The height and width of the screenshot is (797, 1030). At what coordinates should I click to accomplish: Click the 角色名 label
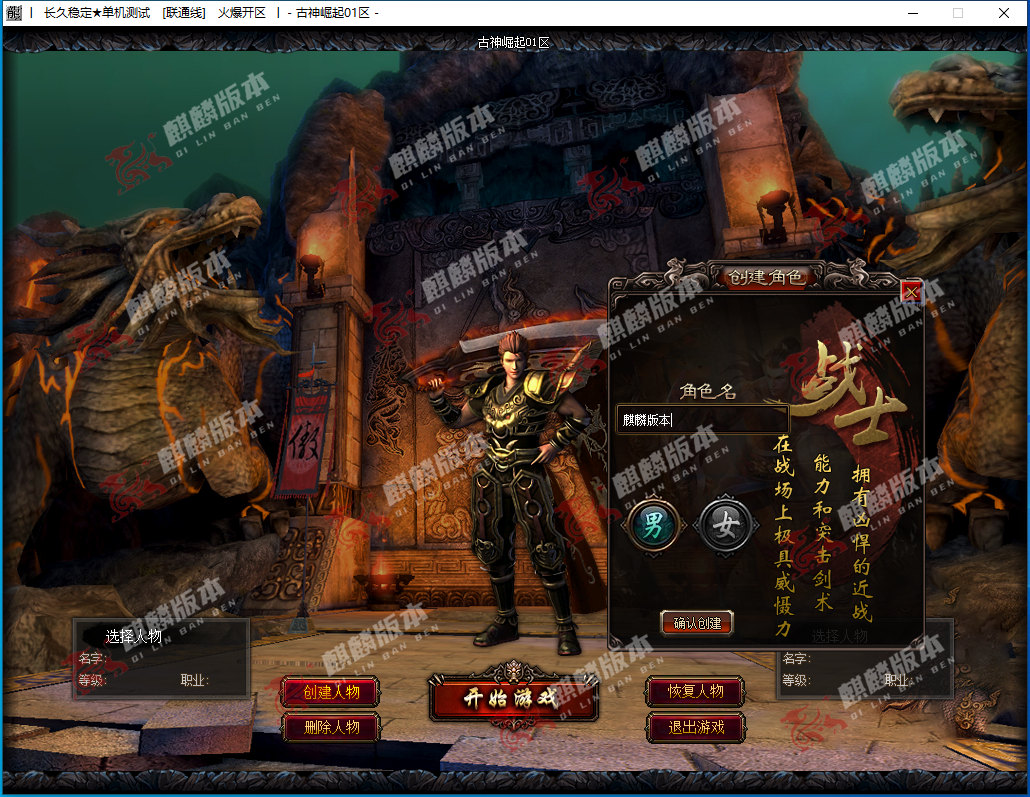[707, 391]
